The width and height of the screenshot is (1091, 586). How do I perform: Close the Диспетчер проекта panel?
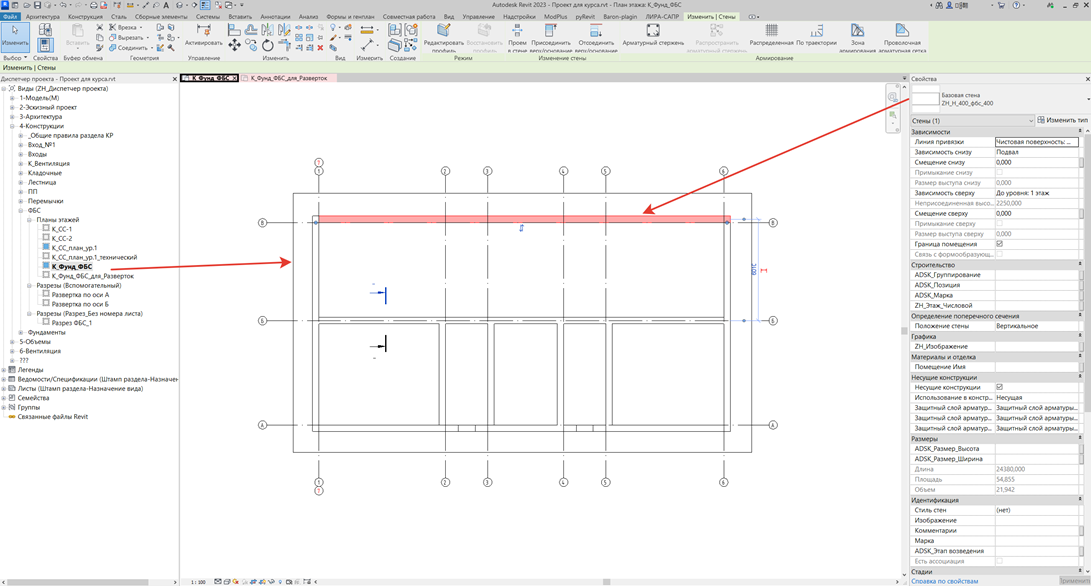[x=175, y=79]
